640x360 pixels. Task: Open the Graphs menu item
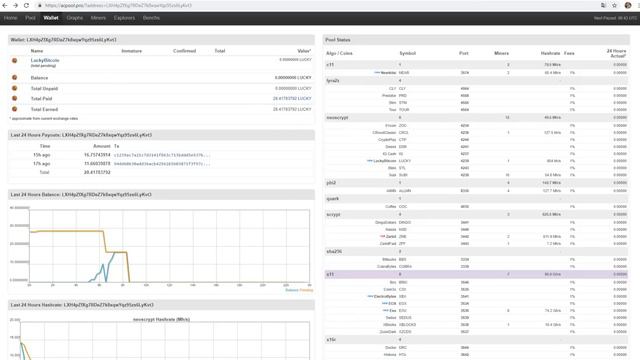point(75,18)
